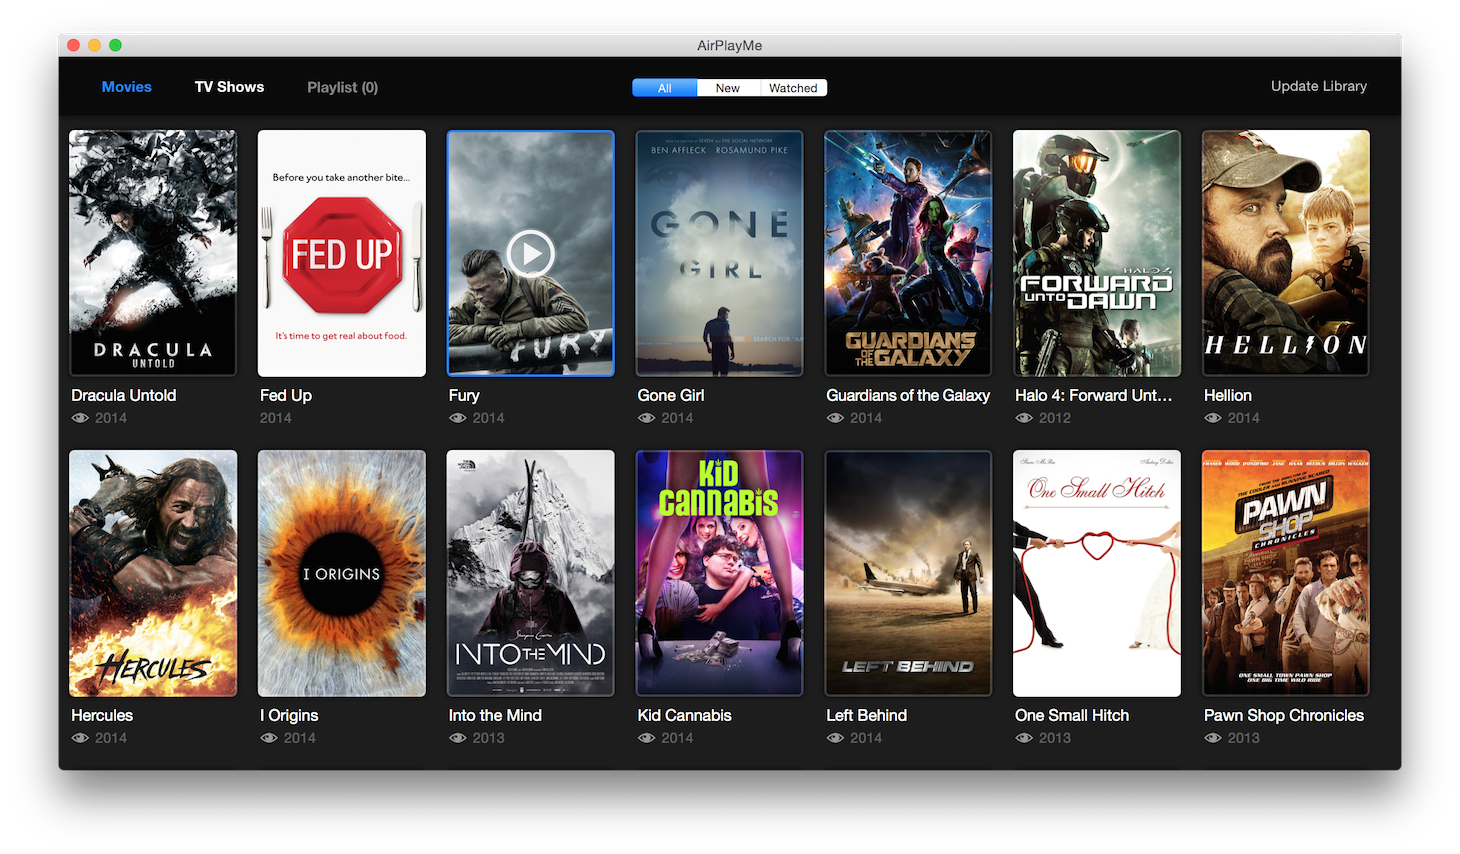Zoom AirPlayMe window with the green button
The height and width of the screenshot is (854, 1460).
tap(115, 45)
